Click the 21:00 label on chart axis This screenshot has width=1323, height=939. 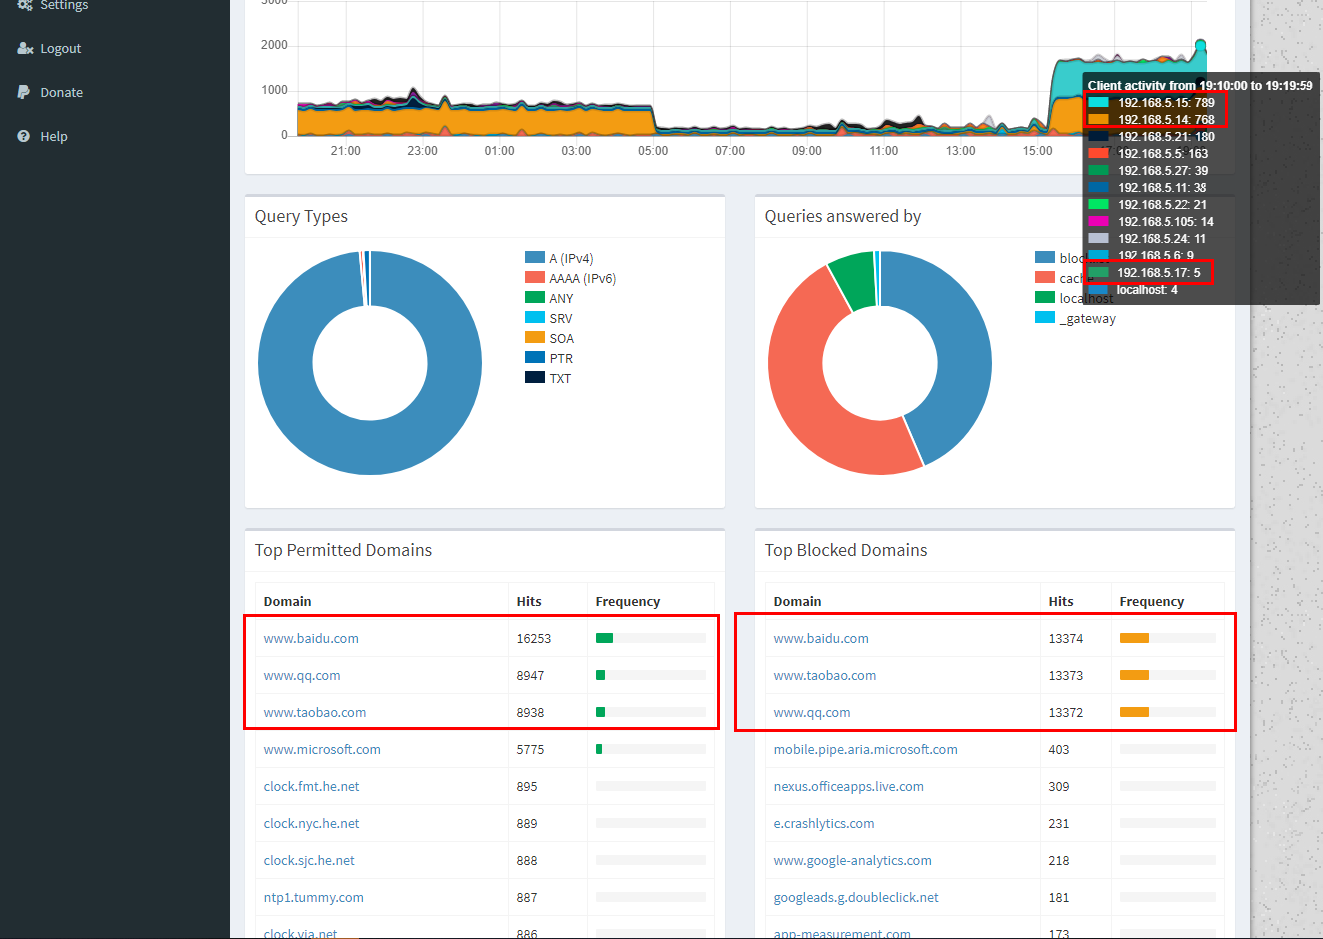click(345, 151)
